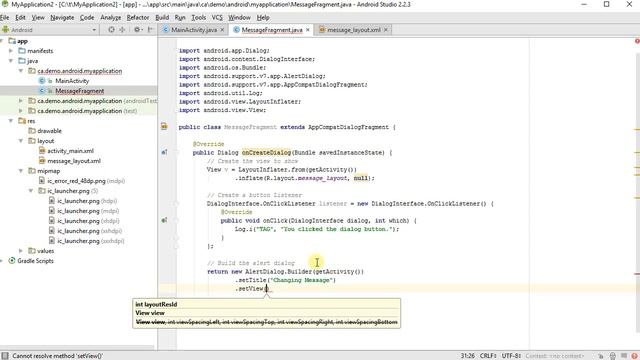640x360 pixels.
Task: Close the message_layout.xml tab
Action: click(x=386, y=30)
